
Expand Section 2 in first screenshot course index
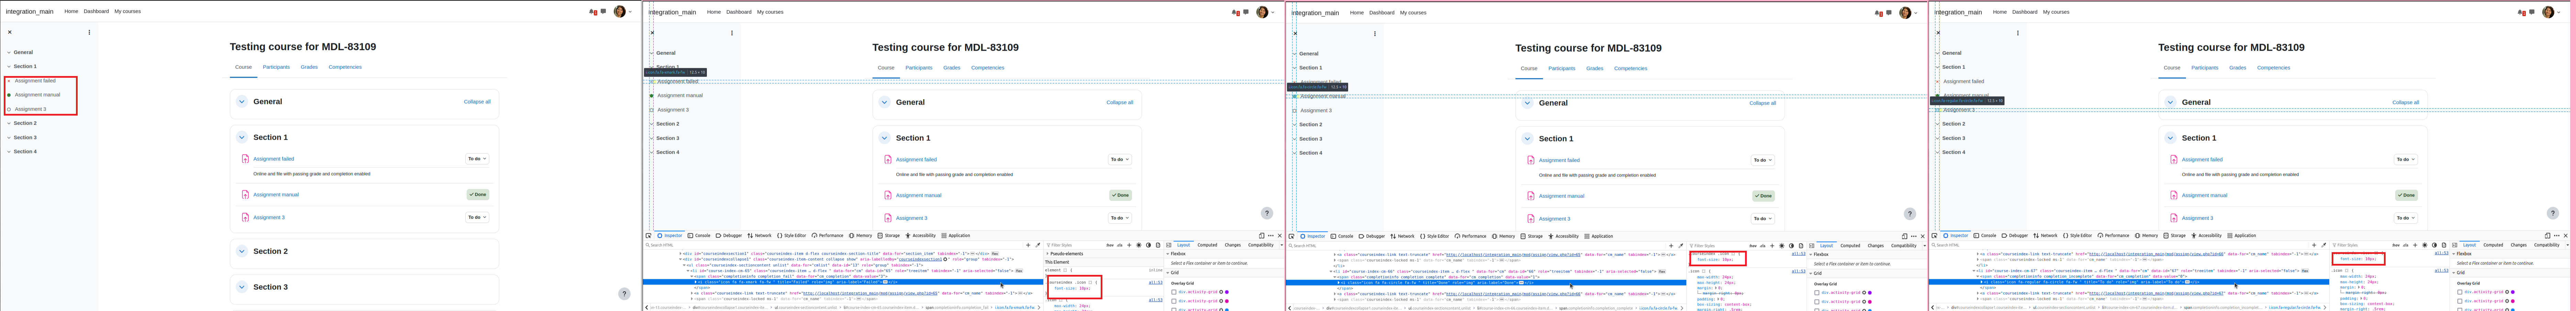pyautogui.click(x=9, y=123)
